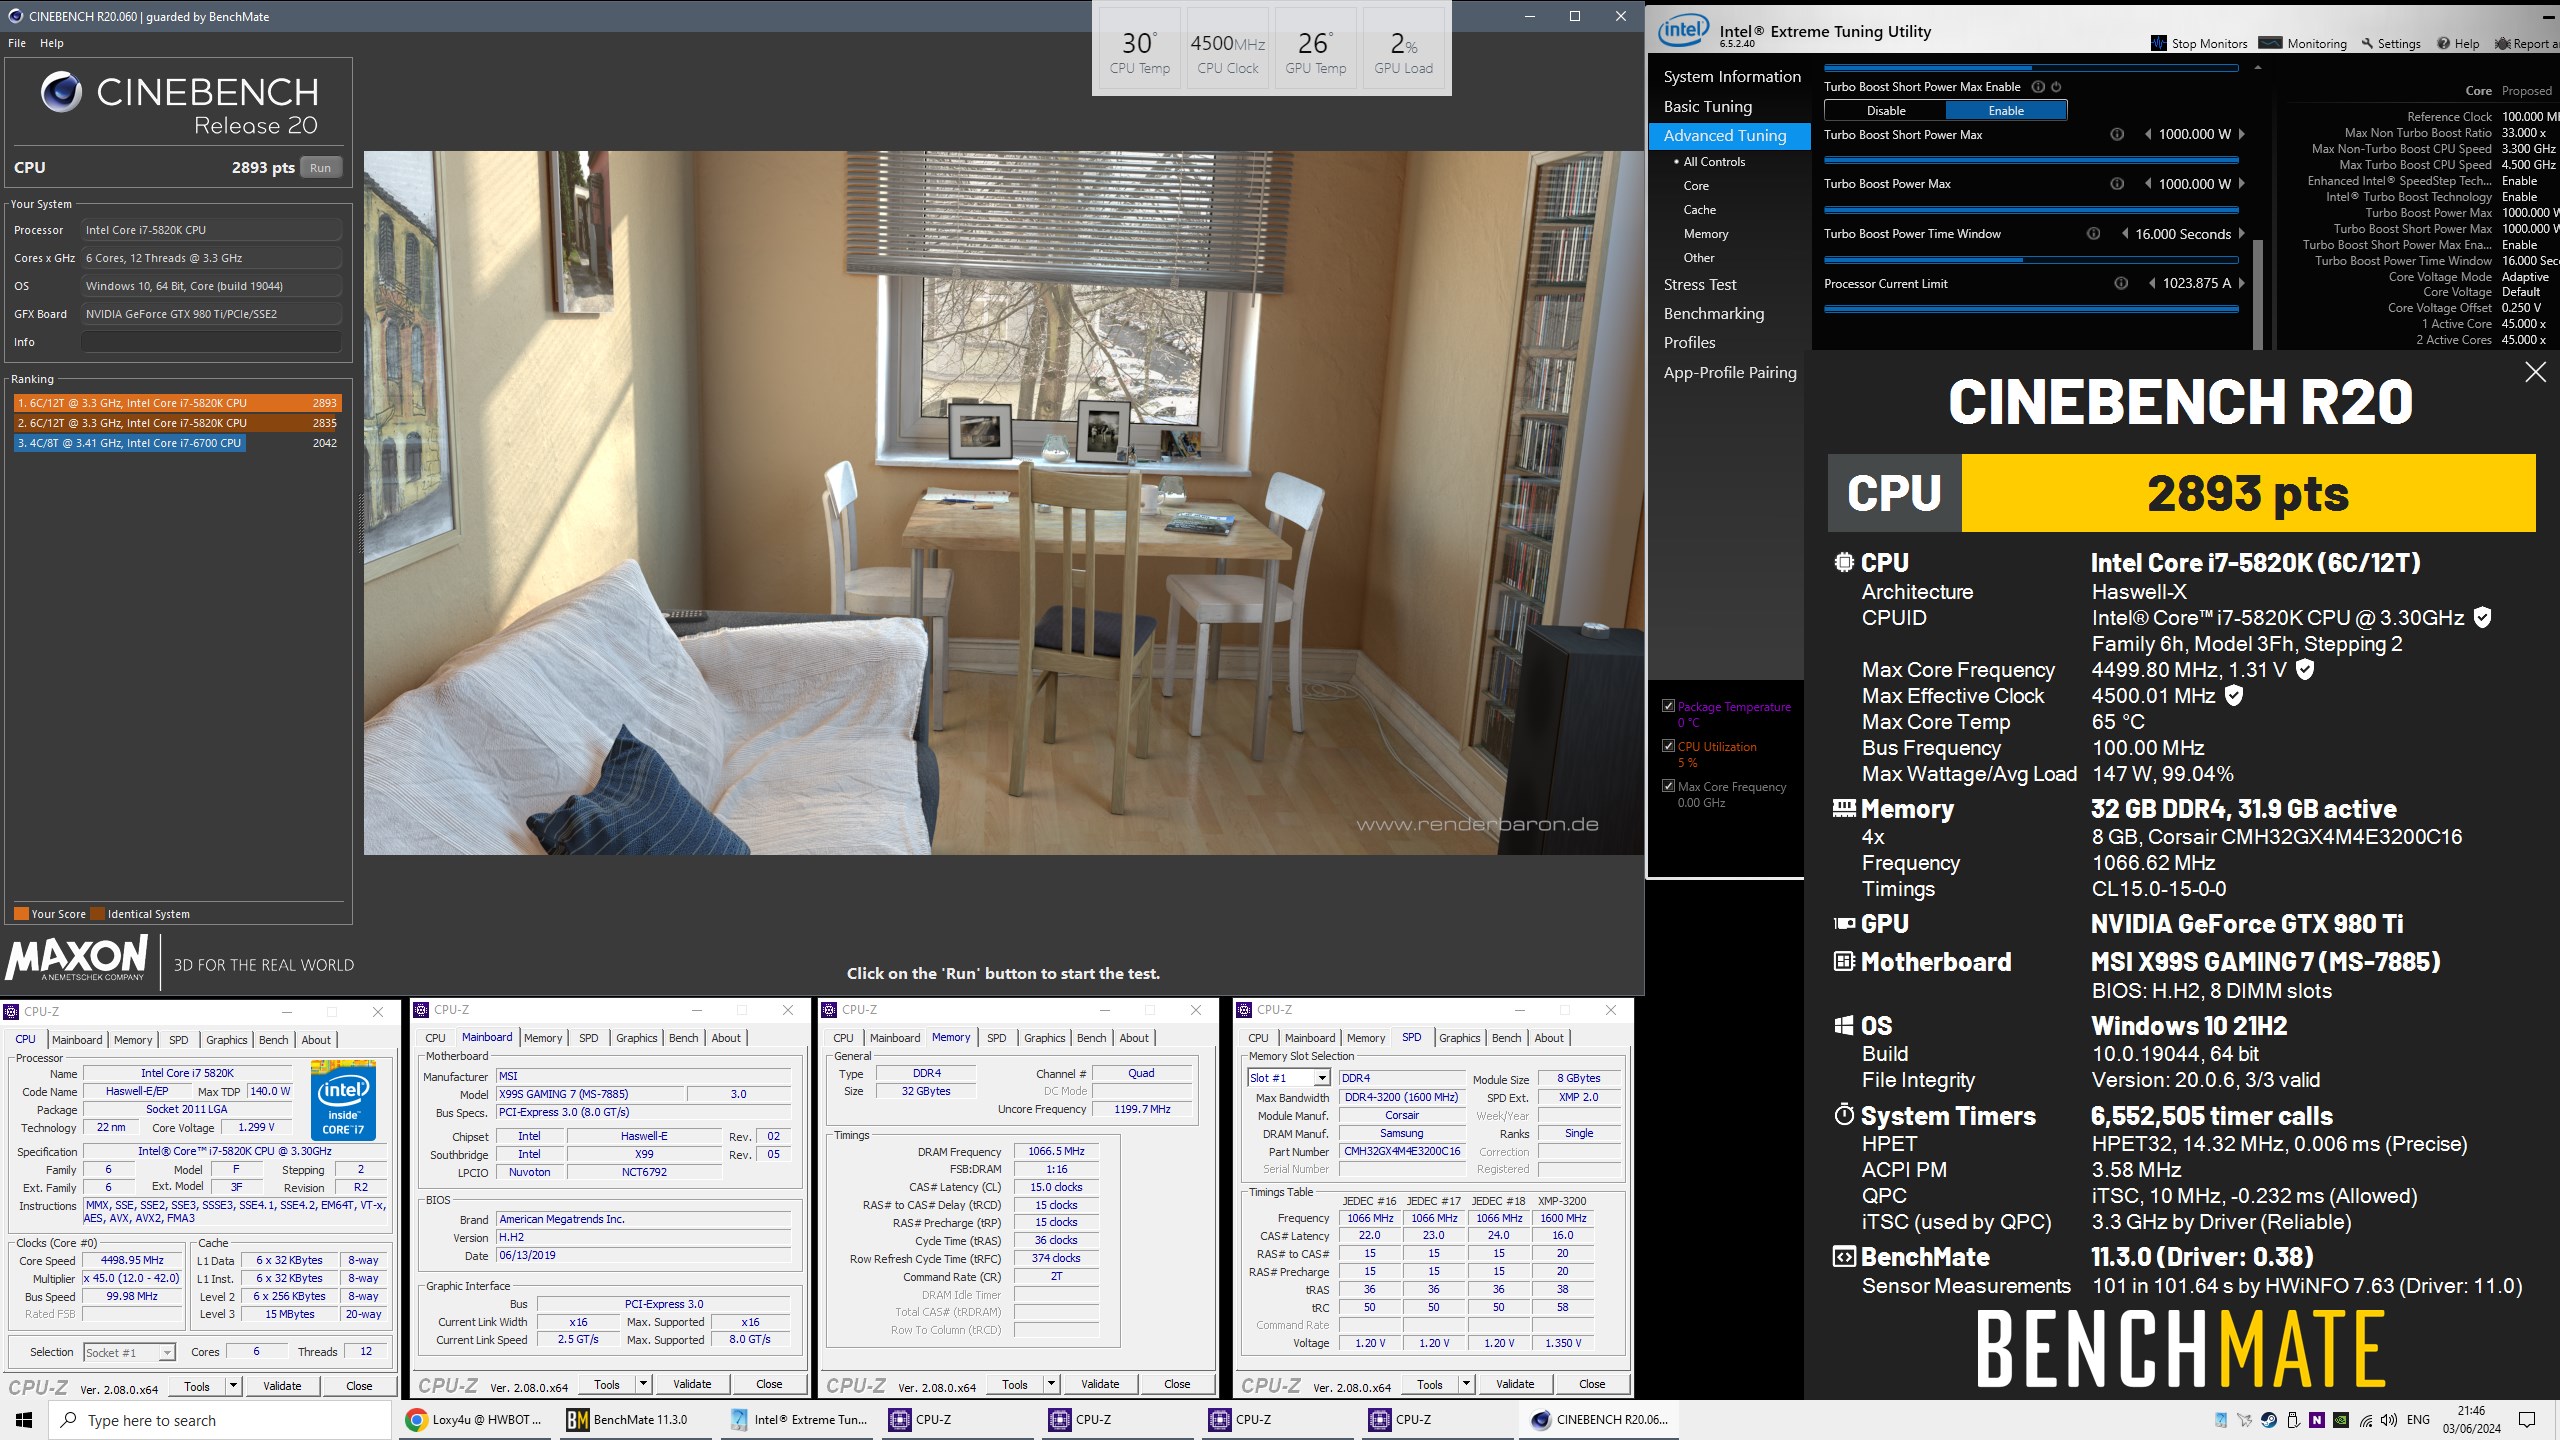Screen dimensions: 2560x1440
Task: Click info icon for Turbo Boost Power Max
Action: 2117,184
